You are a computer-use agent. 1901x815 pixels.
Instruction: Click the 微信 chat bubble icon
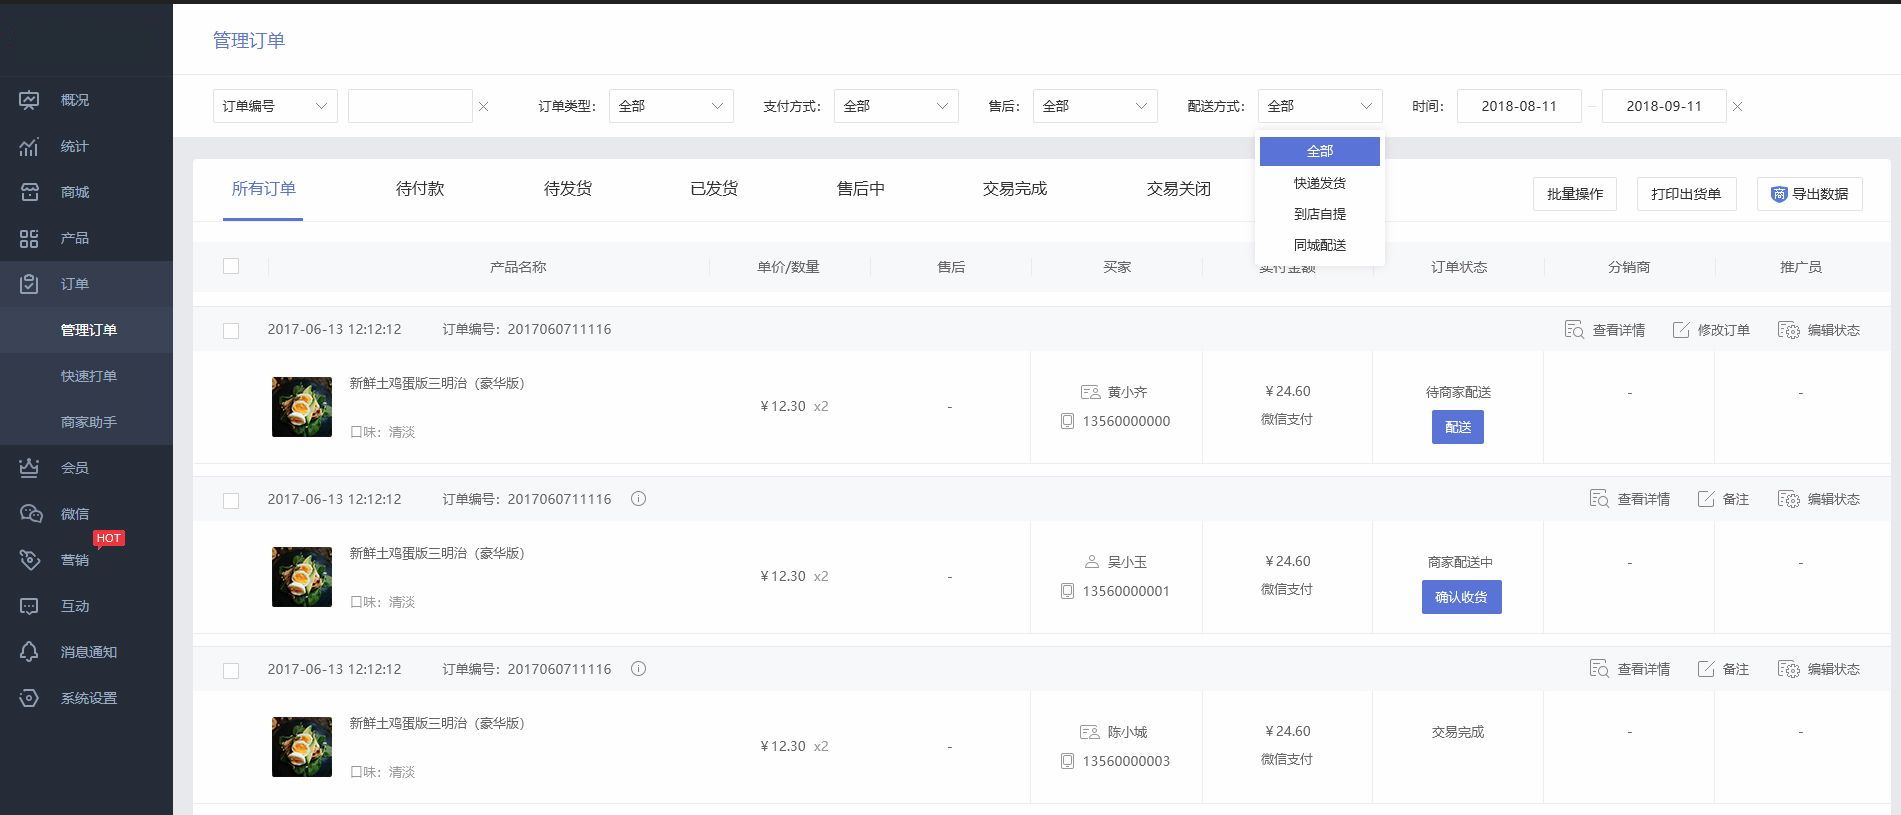(31, 514)
